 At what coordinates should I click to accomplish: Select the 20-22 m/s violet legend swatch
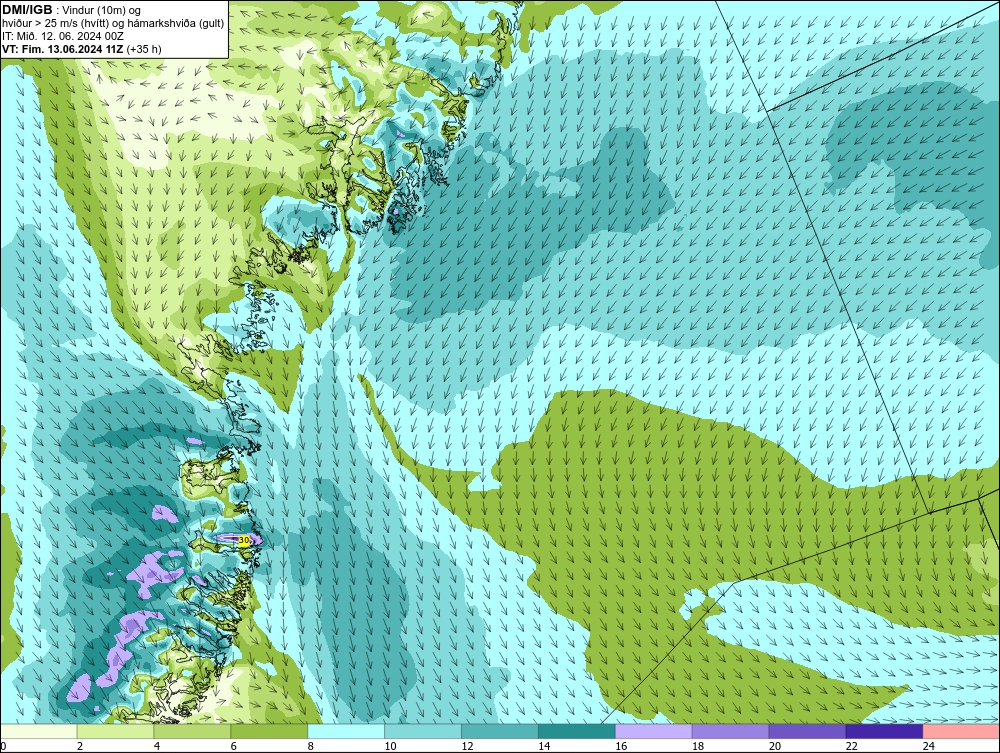pyautogui.click(x=807, y=731)
